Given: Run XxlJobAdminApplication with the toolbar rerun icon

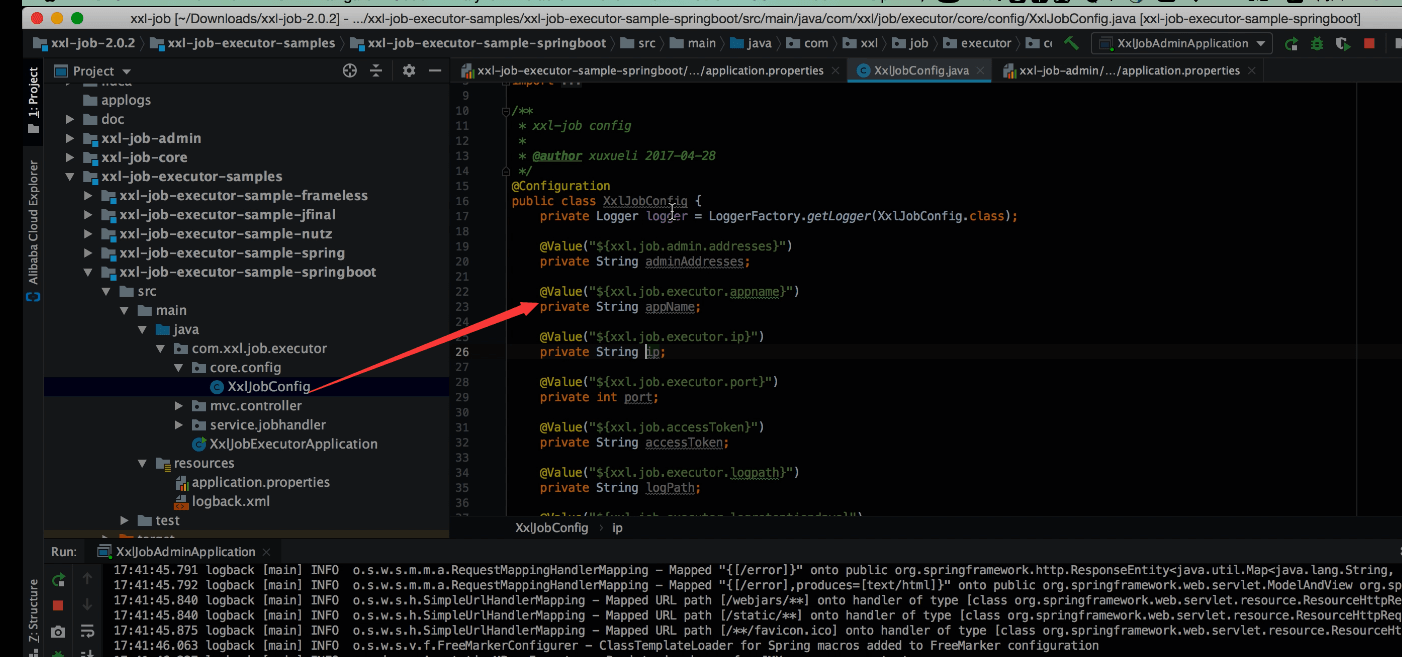Looking at the screenshot, I should point(1292,43).
